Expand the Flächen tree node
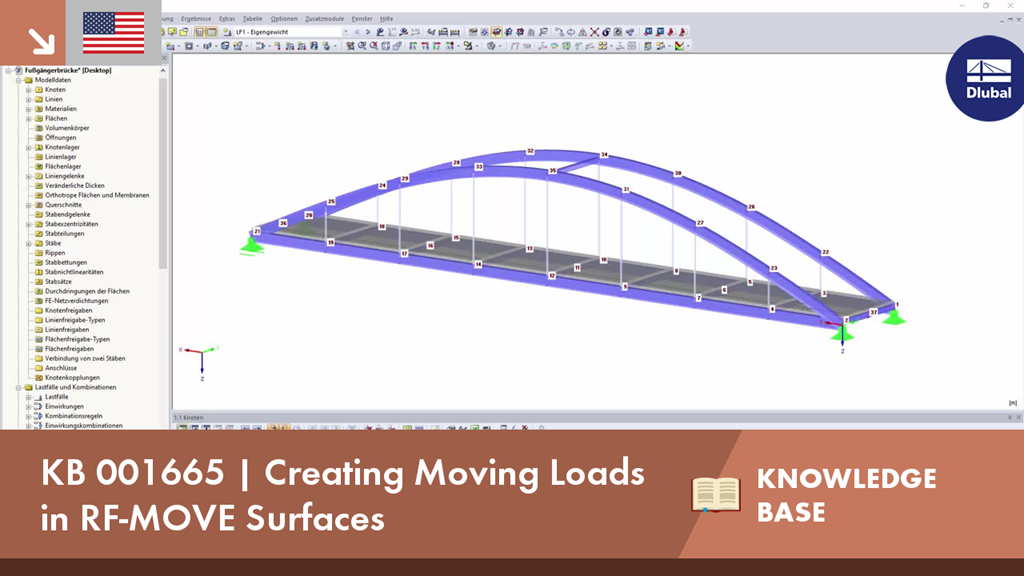1024x576 pixels. pyautogui.click(x=29, y=119)
